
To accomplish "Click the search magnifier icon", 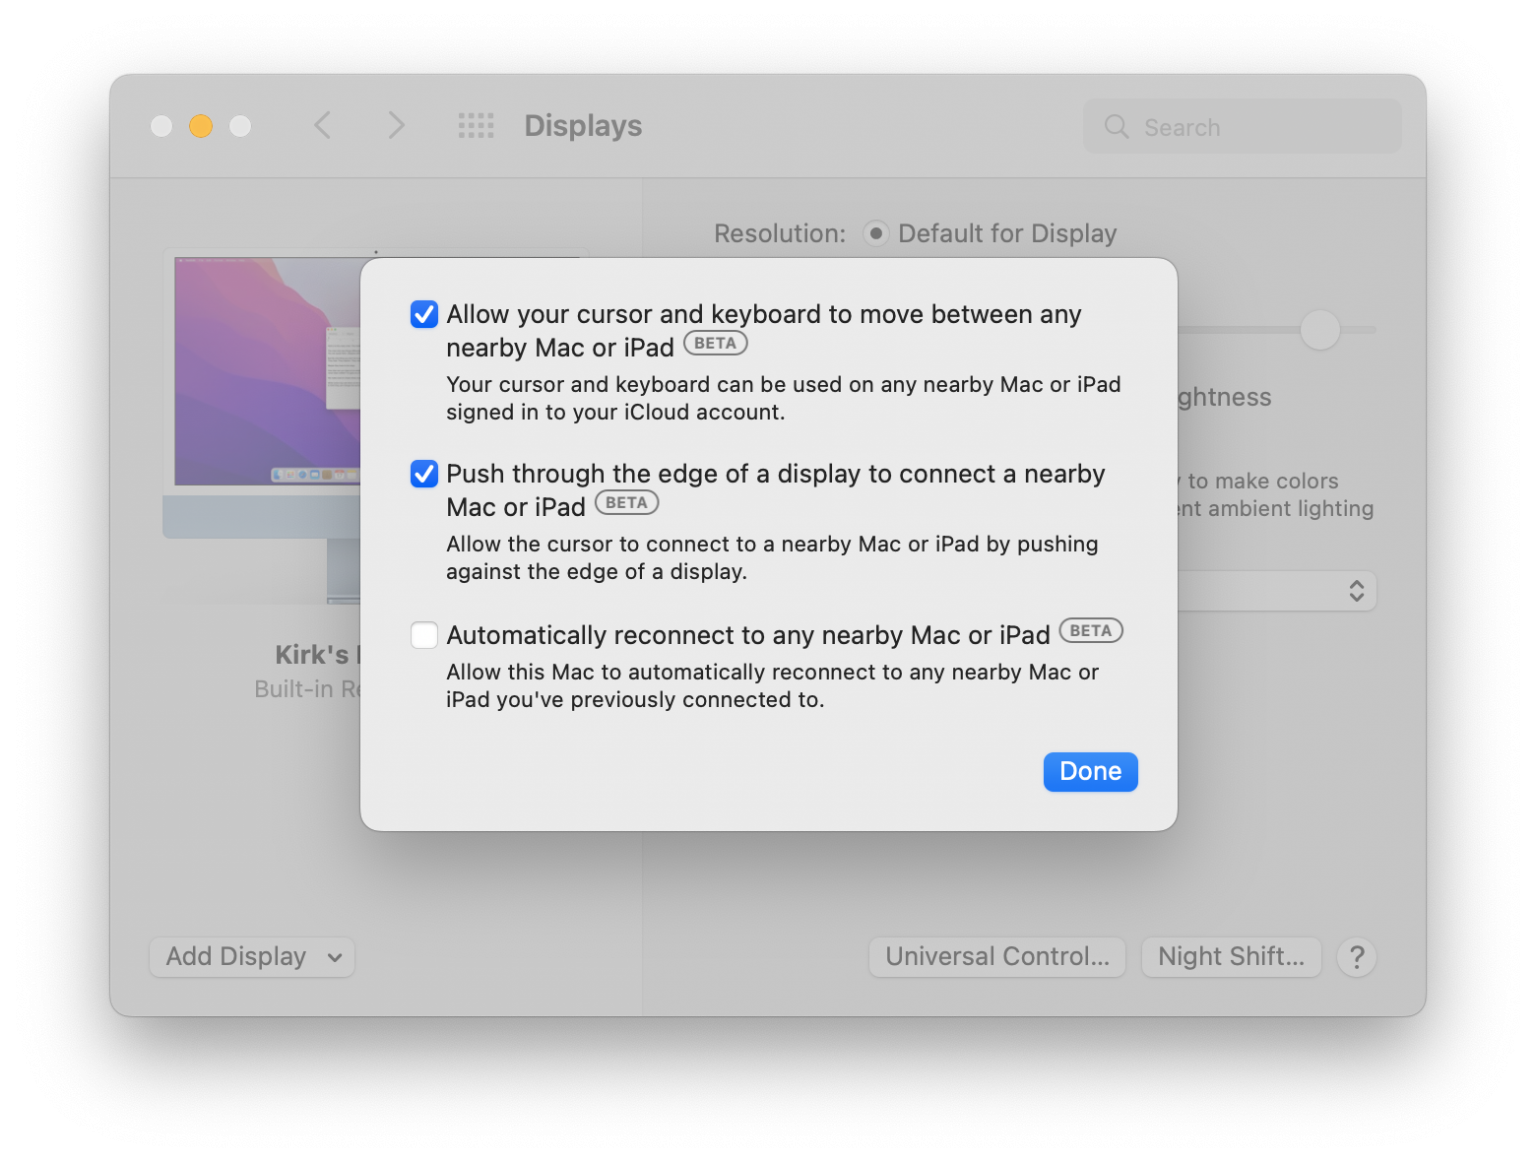I will (x=1116, y=127).
